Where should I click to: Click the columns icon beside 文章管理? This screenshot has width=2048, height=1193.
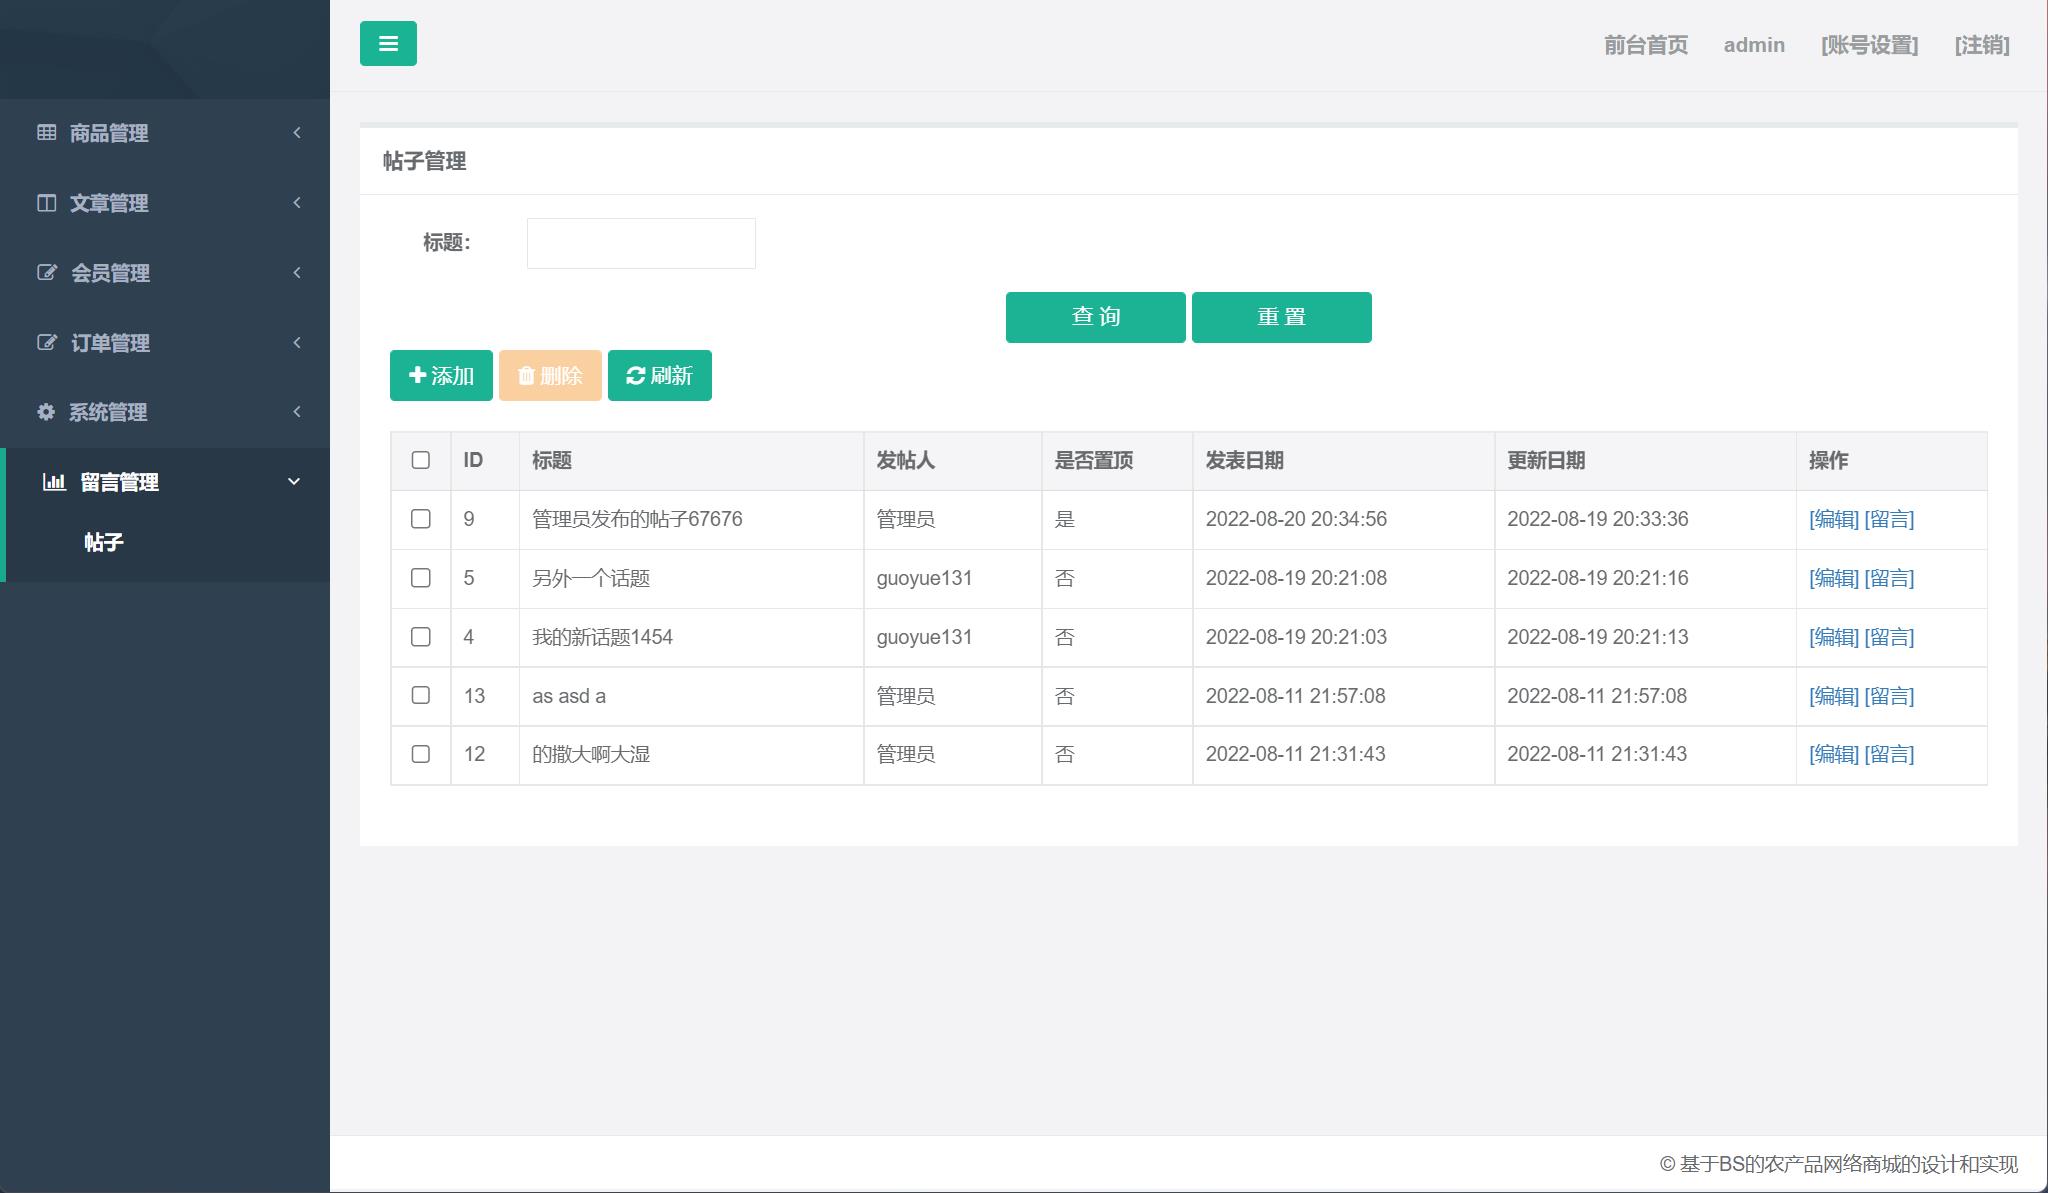click(46, 203)
